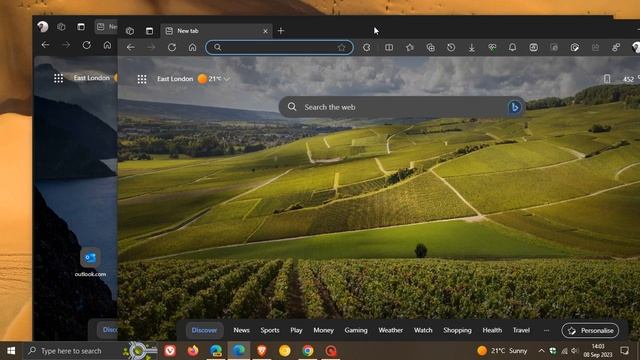Select the Discover feed tab
Viewport: 640px width, 360px height.
coord(204,330)
